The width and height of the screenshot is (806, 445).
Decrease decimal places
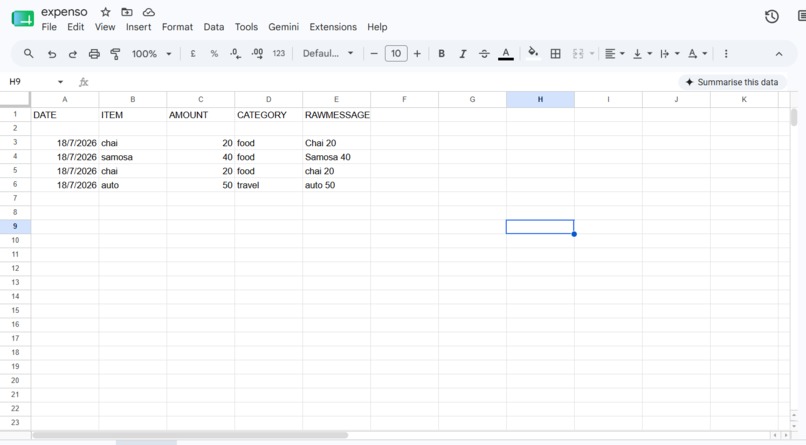click(x=235, y=53)
